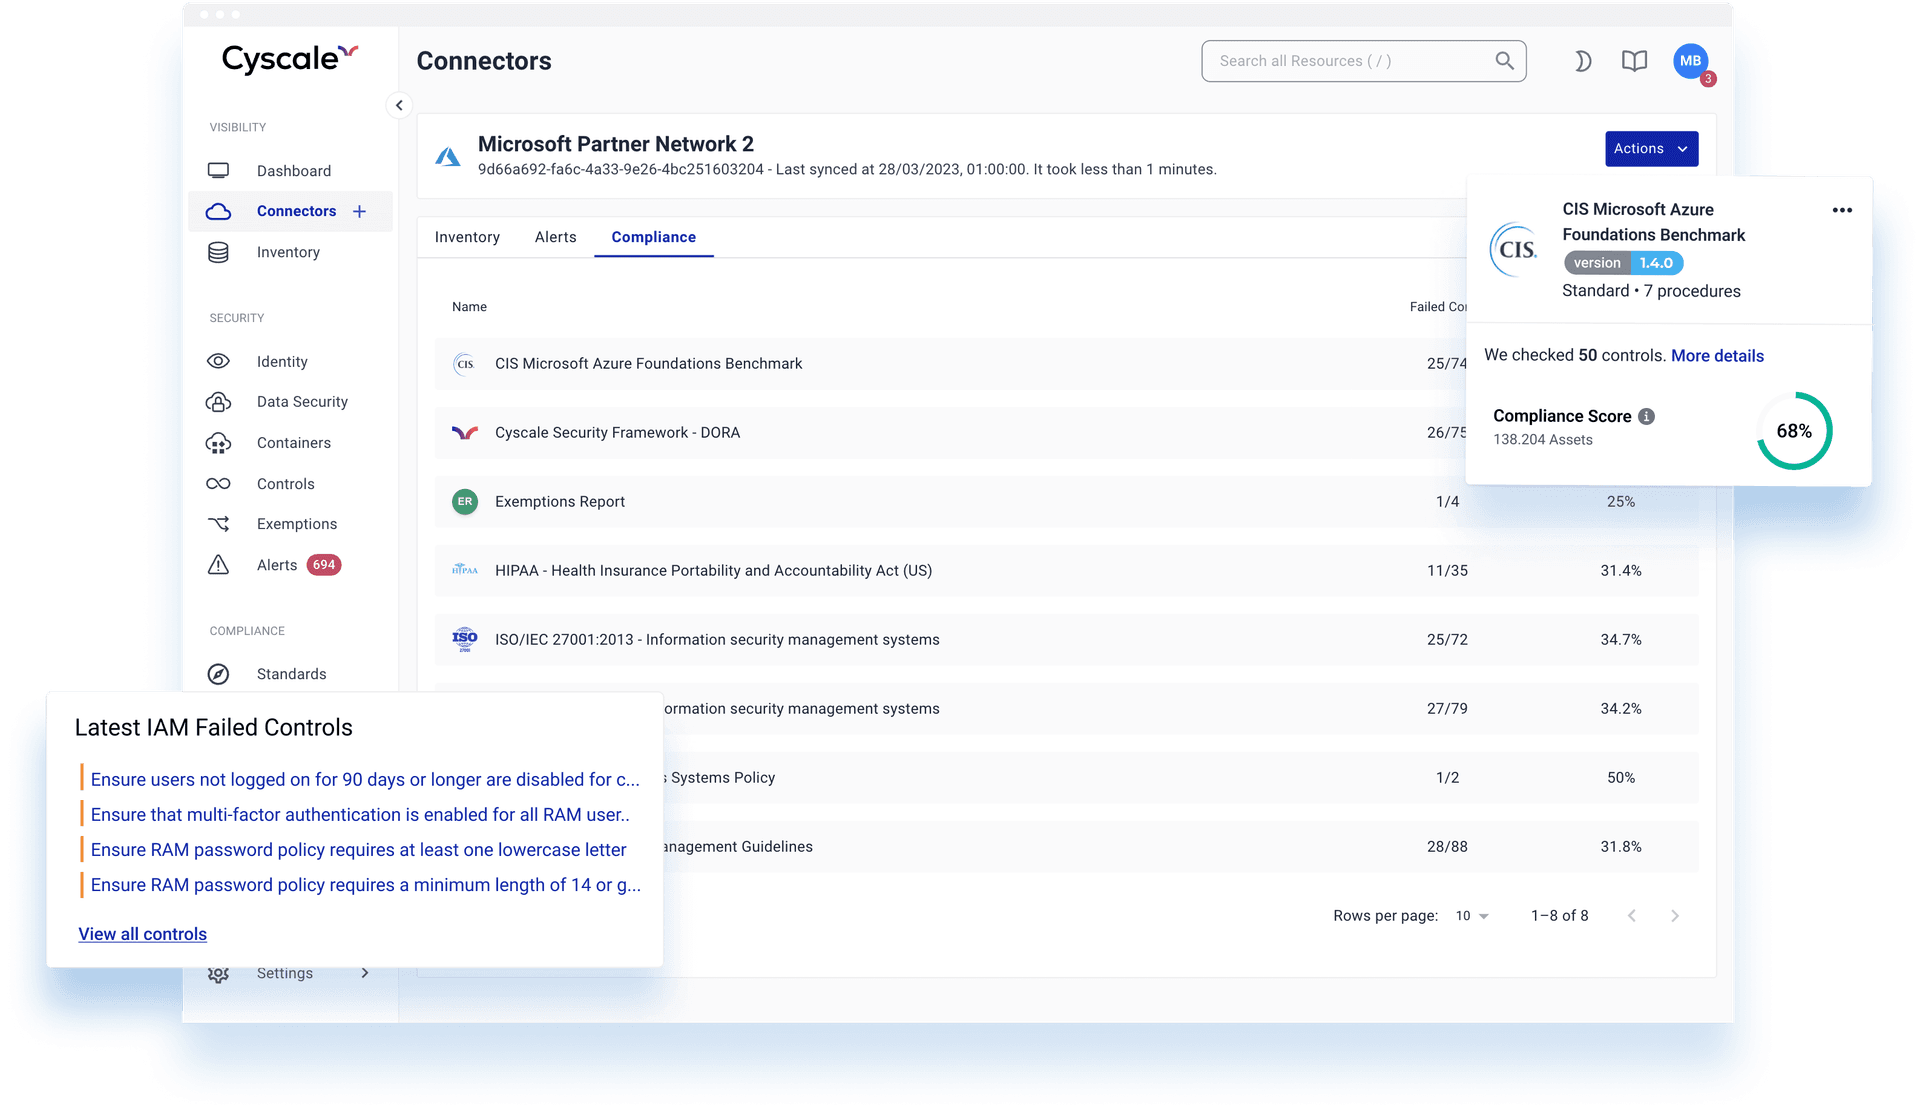Viewport: 1920px width, 1112px height.
Task: Click the More details link
Action: [x=1717, y=356]
